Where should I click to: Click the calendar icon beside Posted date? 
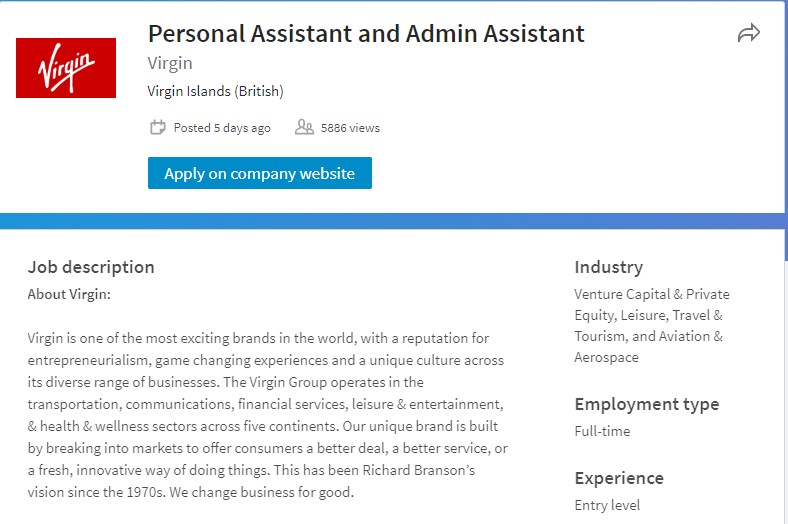pos(158,128)
